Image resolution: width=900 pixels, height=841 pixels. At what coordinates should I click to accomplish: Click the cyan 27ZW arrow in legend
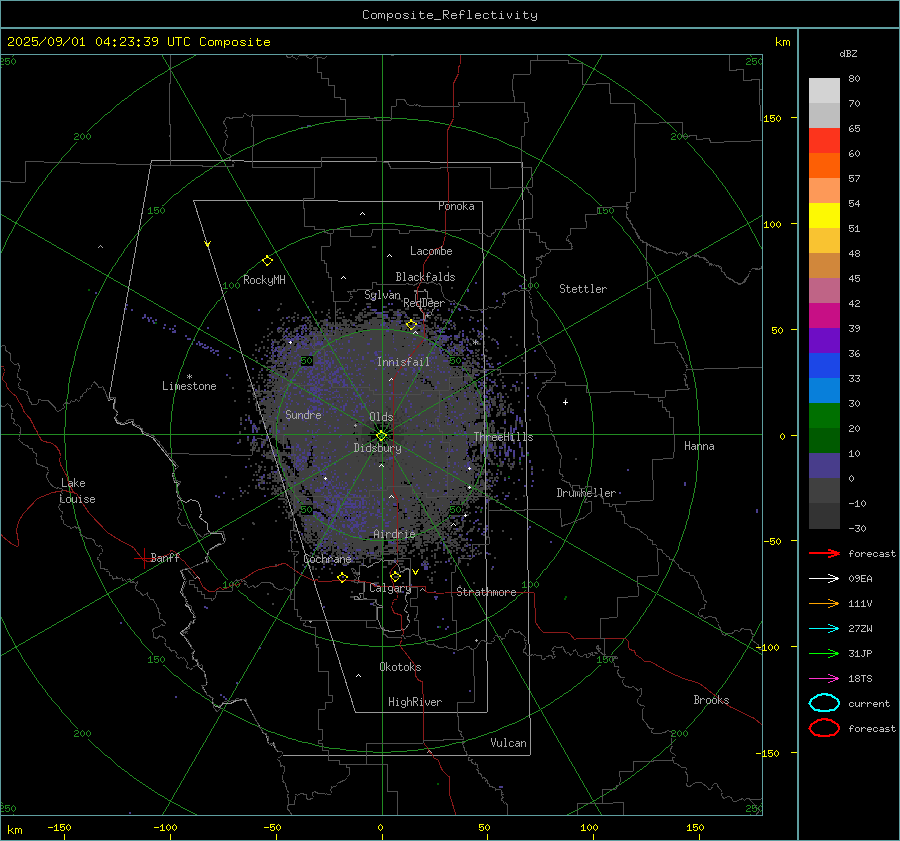coord(824,629)
